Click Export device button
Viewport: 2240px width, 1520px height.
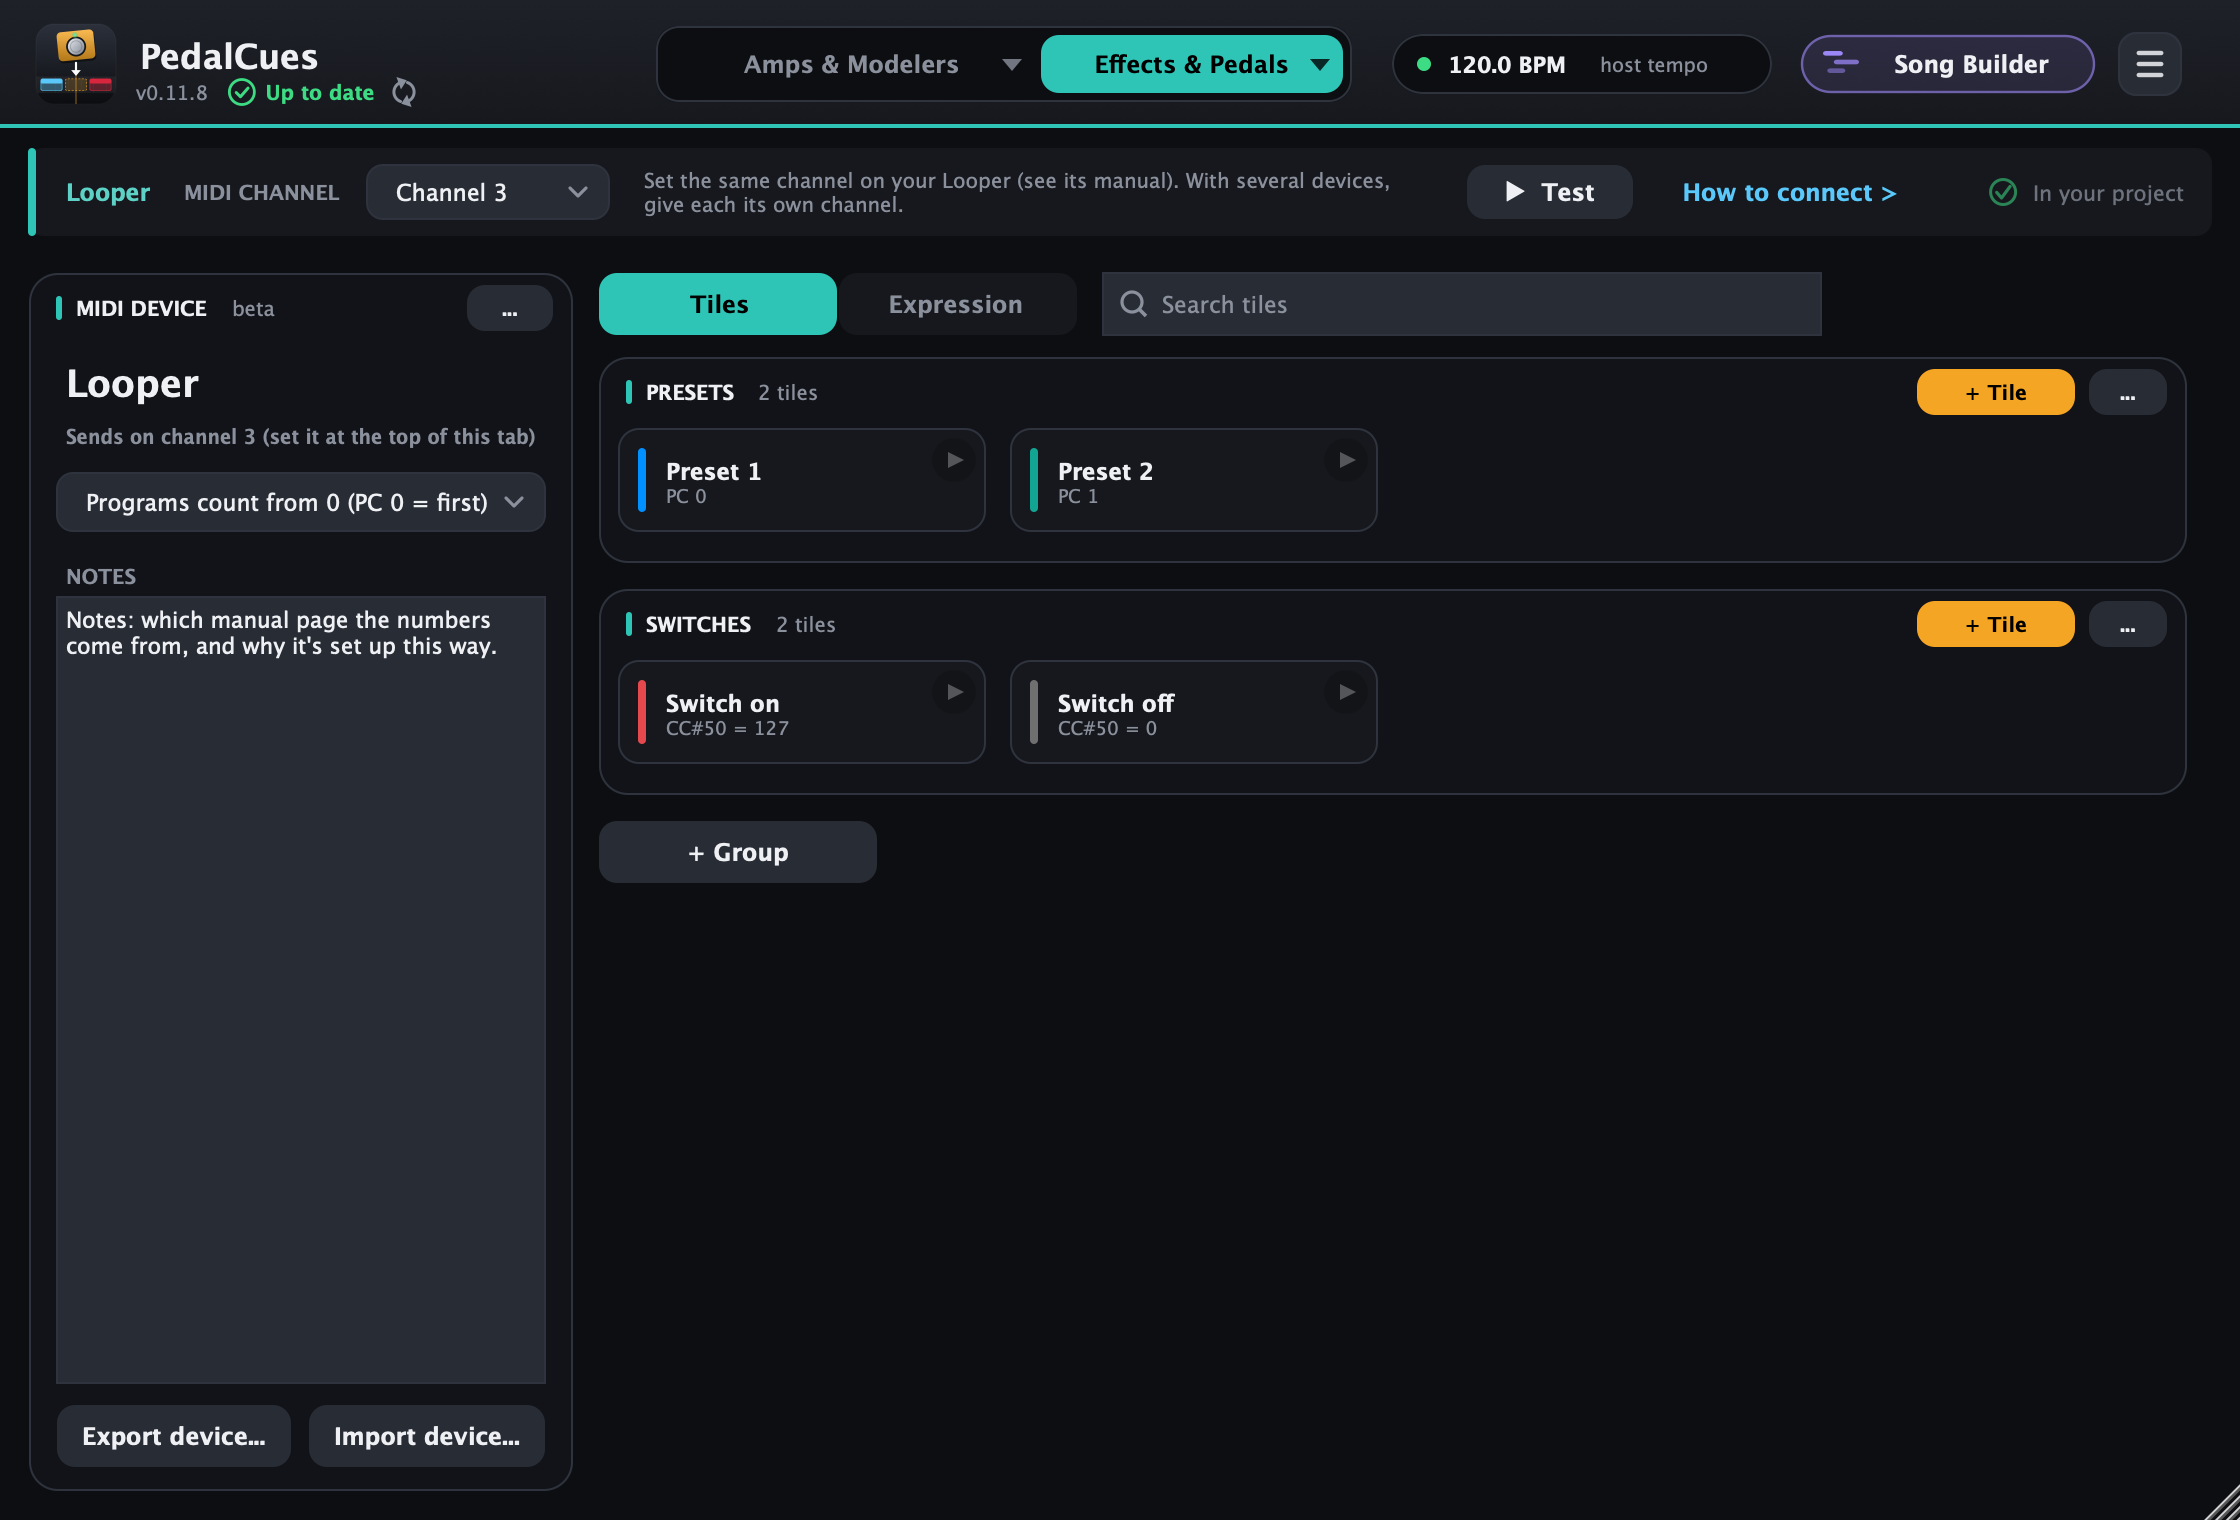174,1436
